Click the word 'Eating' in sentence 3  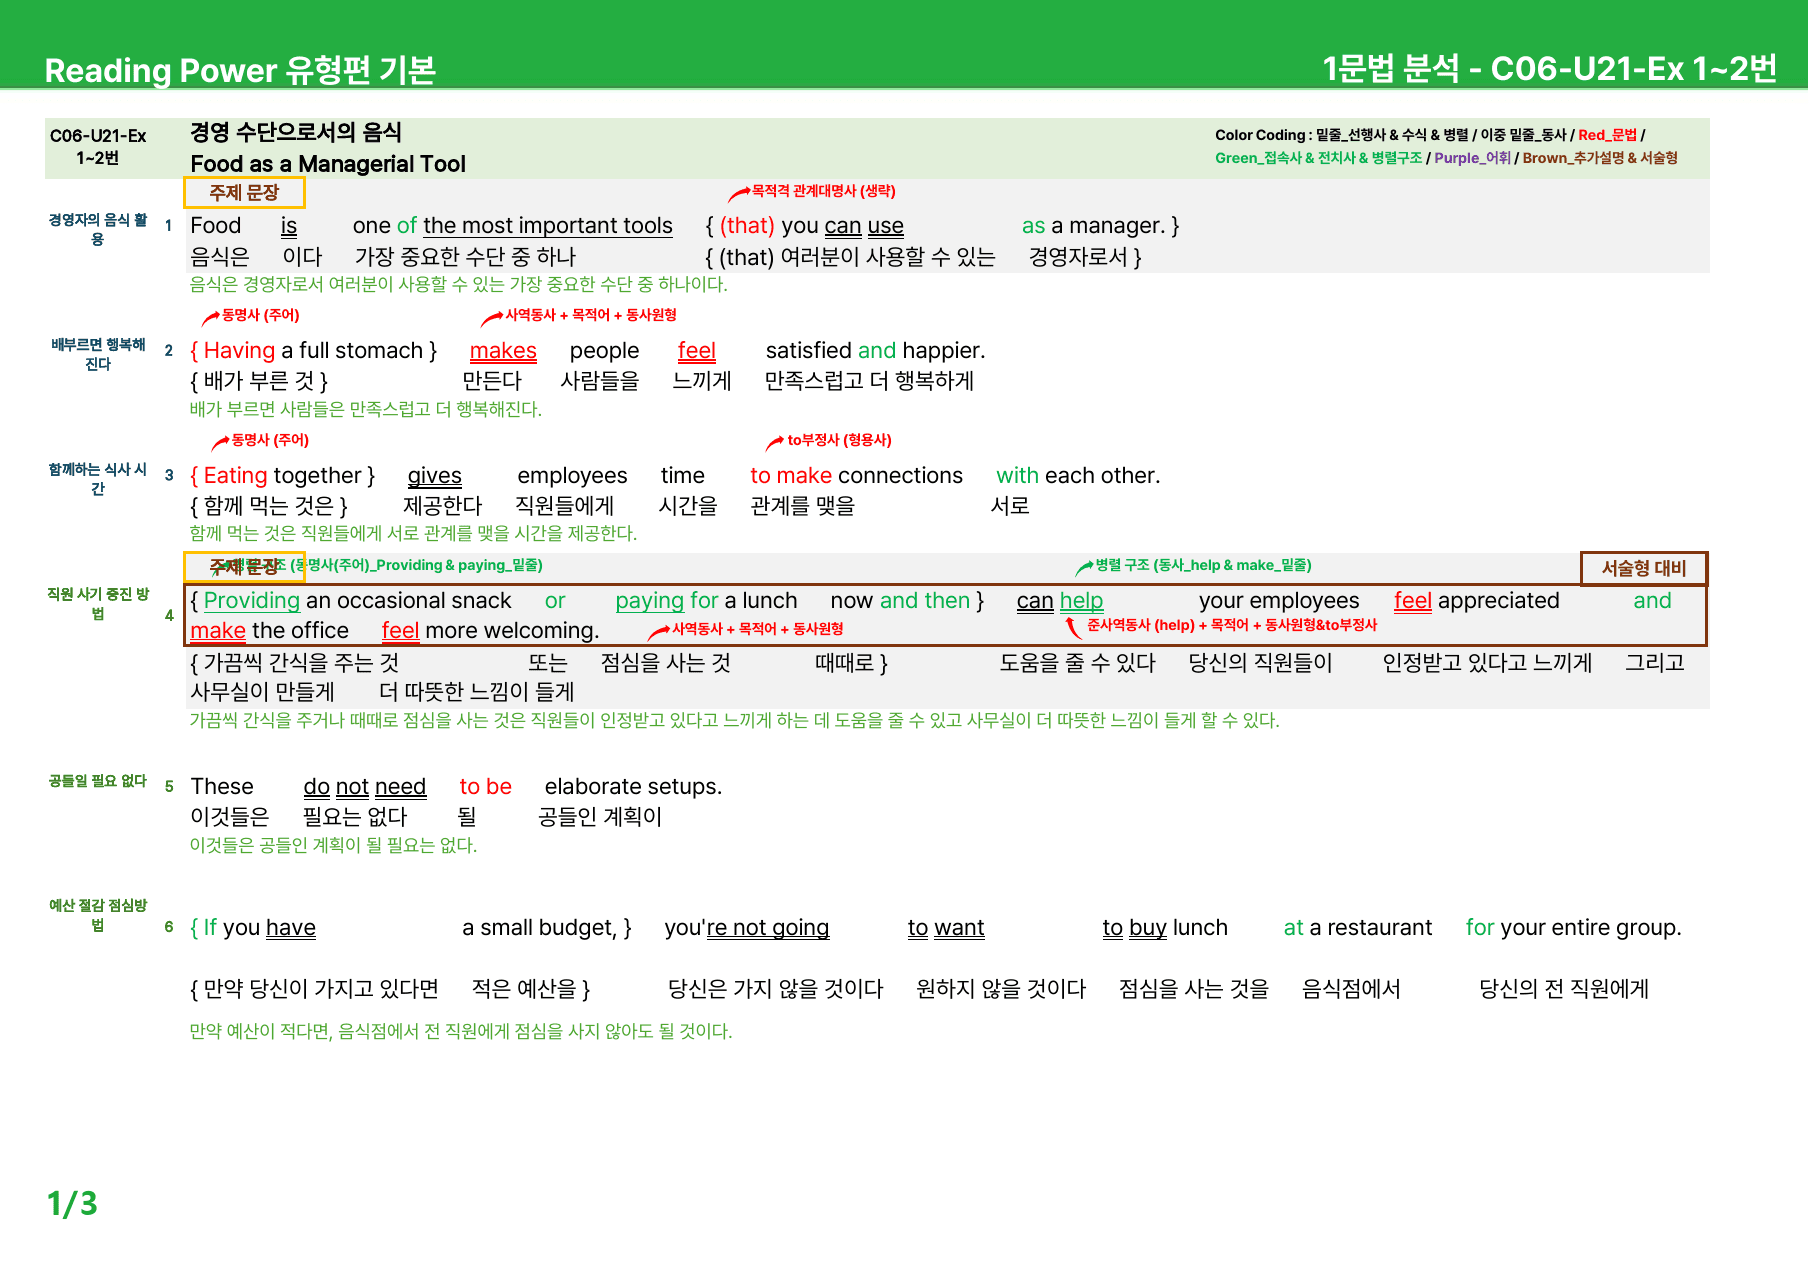click(x=236, y=476)
